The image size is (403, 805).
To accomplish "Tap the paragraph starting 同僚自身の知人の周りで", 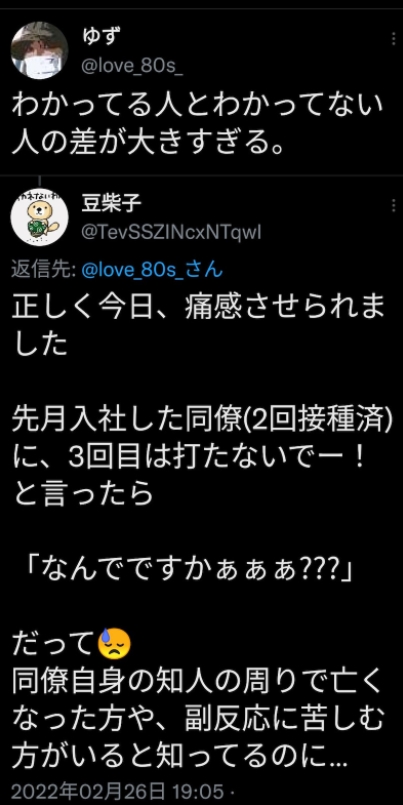I will pos(198,721).
